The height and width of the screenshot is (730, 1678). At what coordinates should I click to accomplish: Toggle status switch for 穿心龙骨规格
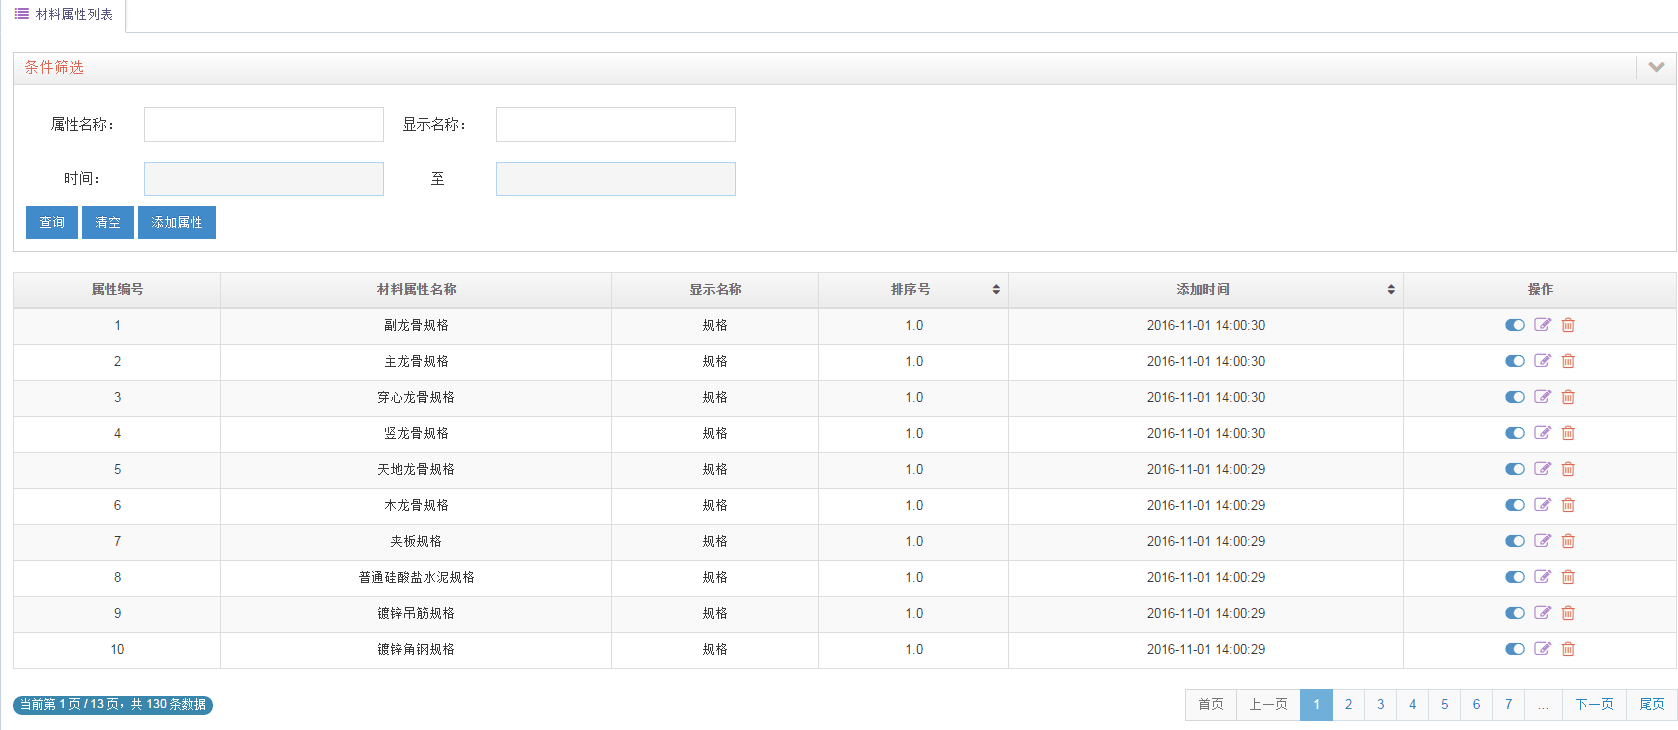(1515, 397)
